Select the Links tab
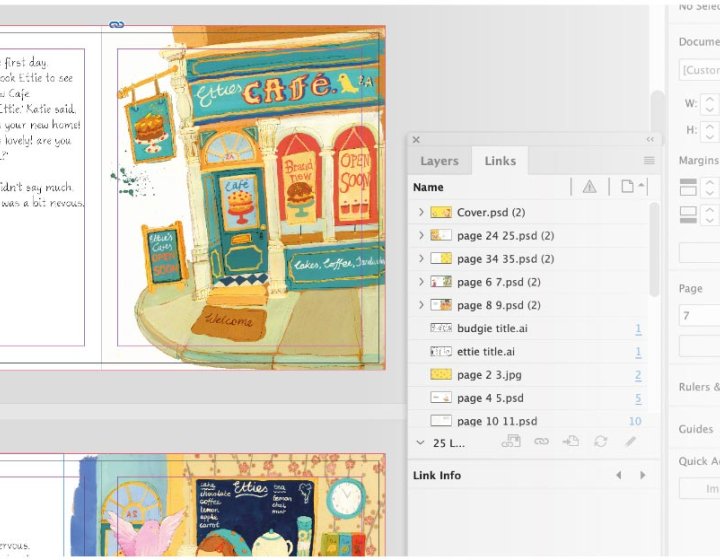This screenshot has width=720, height=560. (x=500, y=161)
